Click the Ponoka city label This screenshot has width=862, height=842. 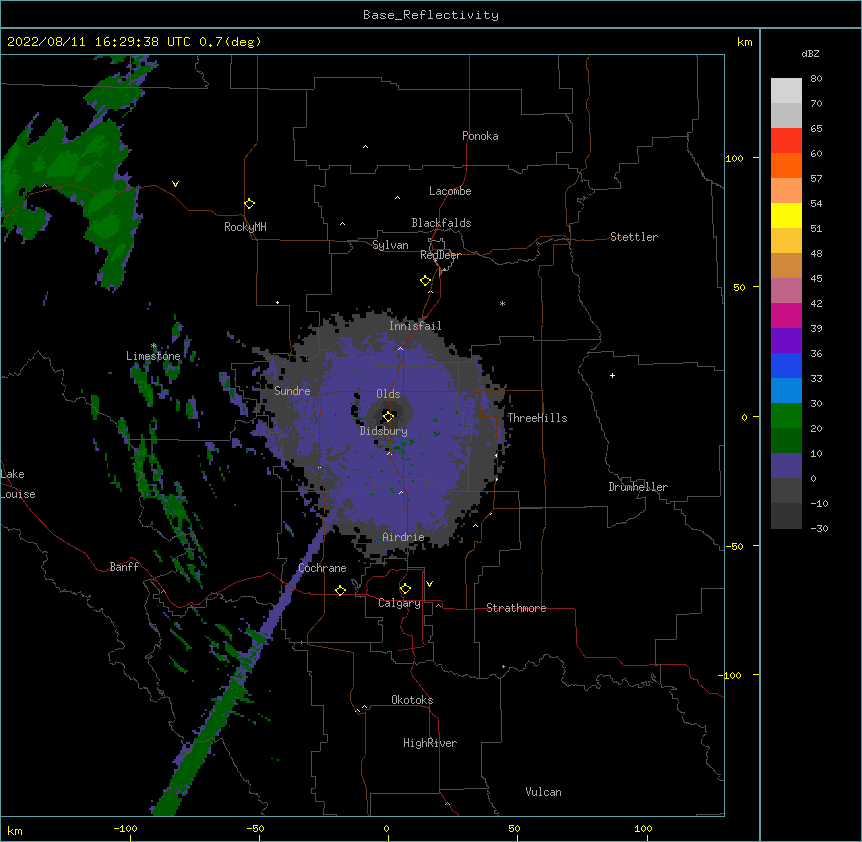480,136
